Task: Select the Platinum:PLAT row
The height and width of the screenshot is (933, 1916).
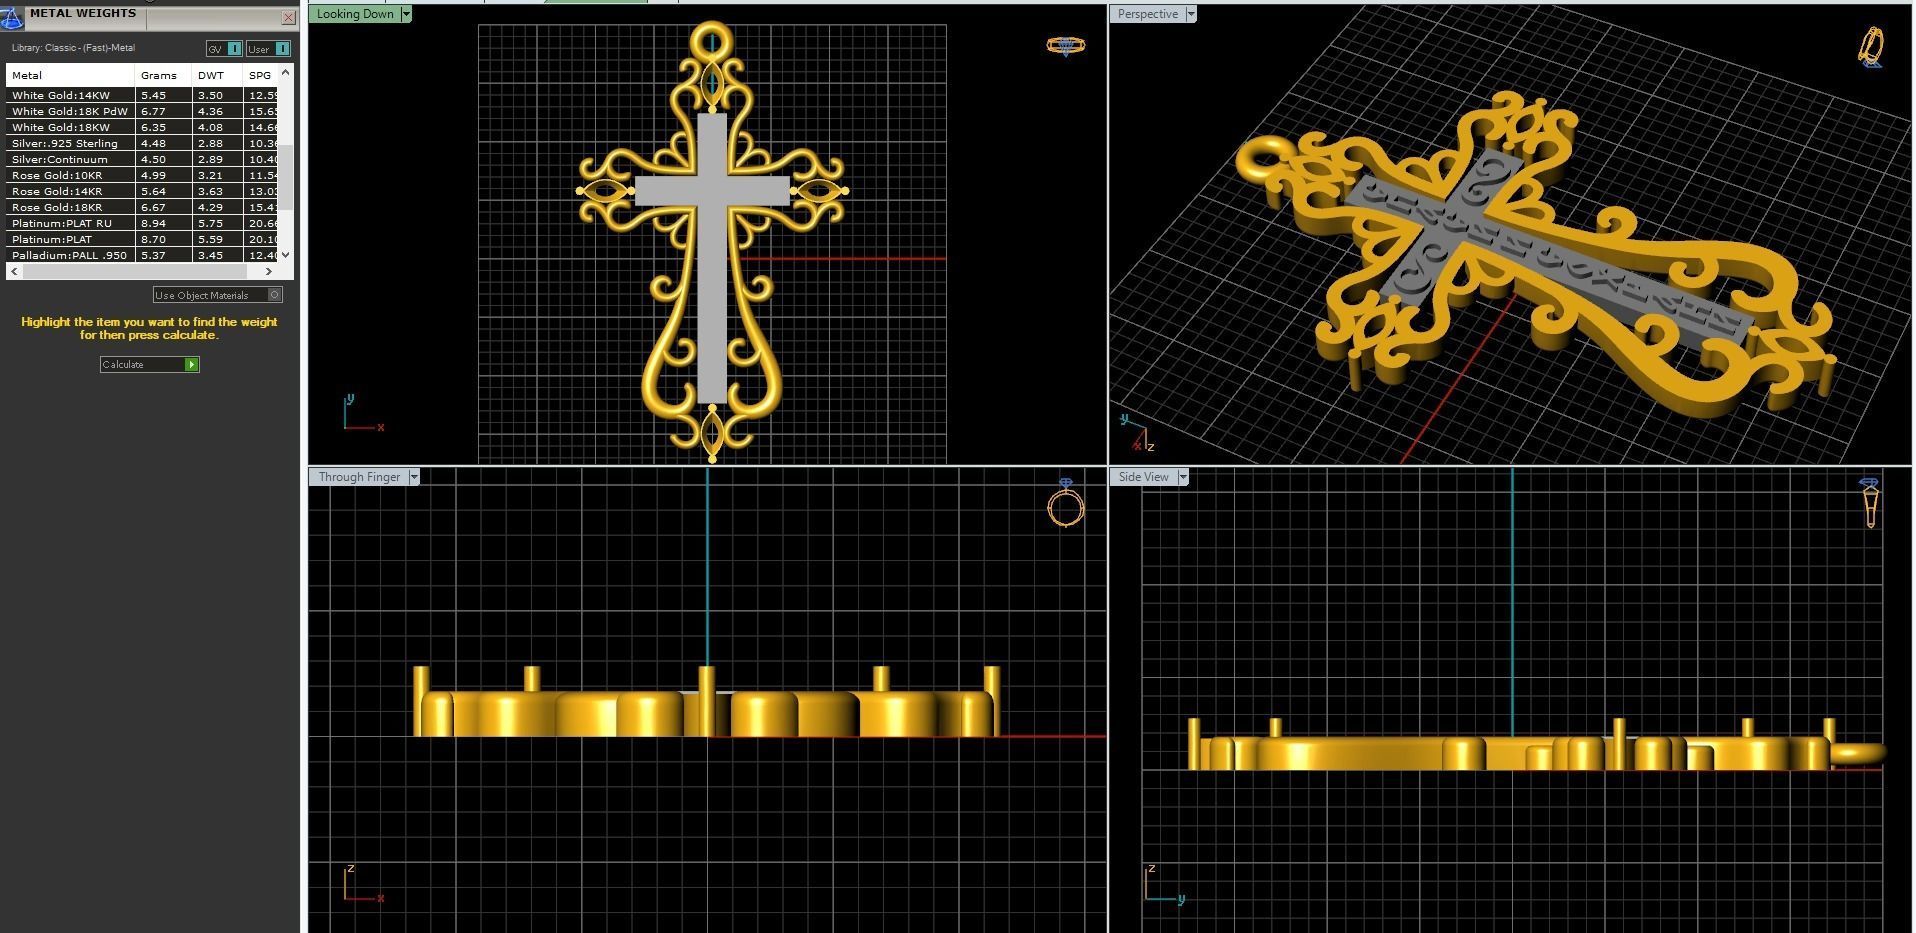Action: [142, 239]
